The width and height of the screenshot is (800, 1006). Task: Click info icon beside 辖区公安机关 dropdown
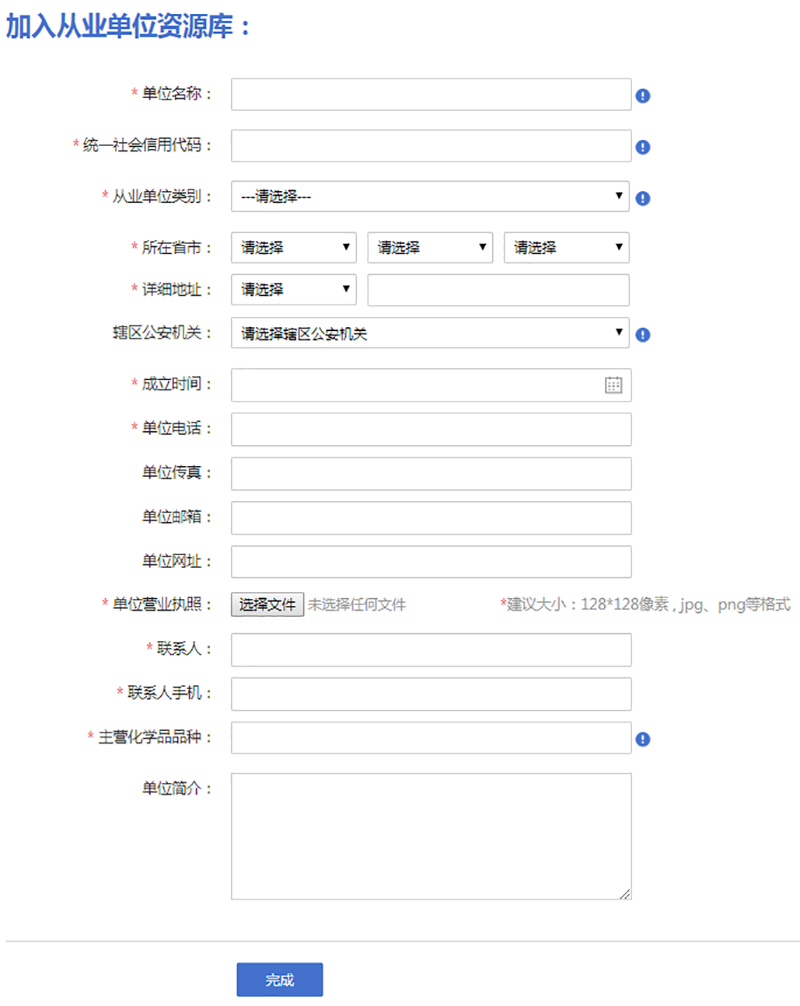click(x=643, y=334)
